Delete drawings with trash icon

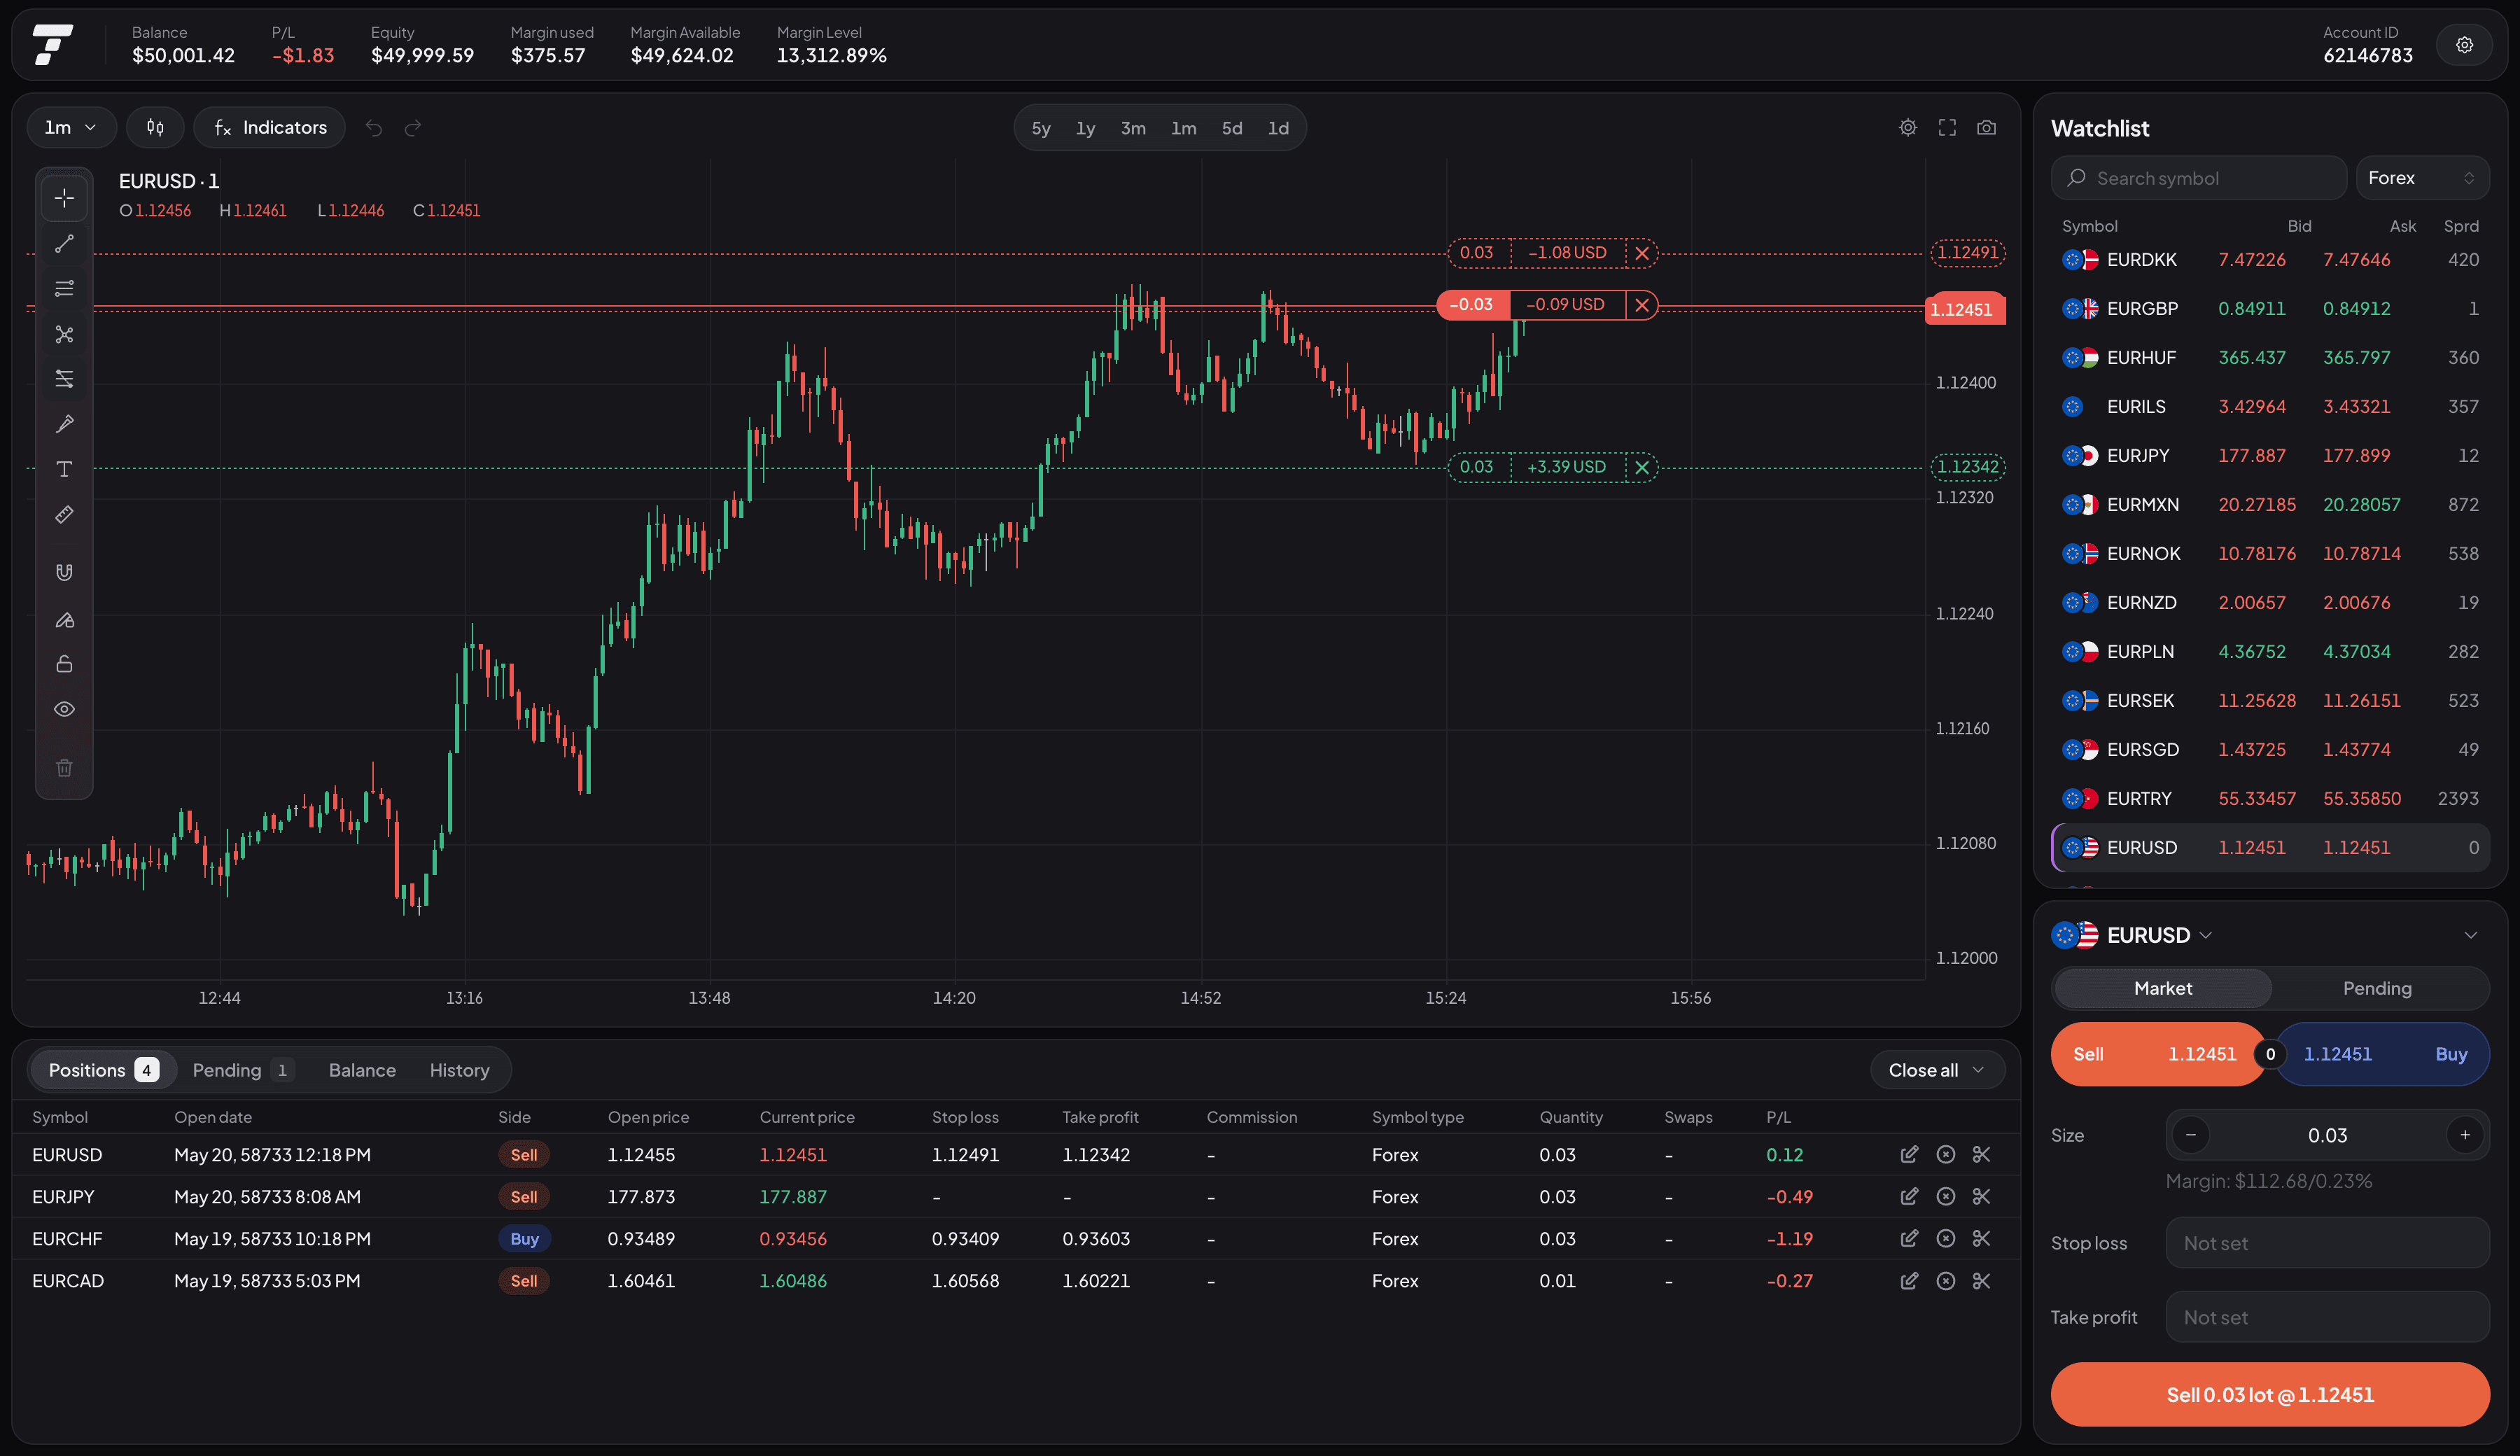click(x=64, y=768)
